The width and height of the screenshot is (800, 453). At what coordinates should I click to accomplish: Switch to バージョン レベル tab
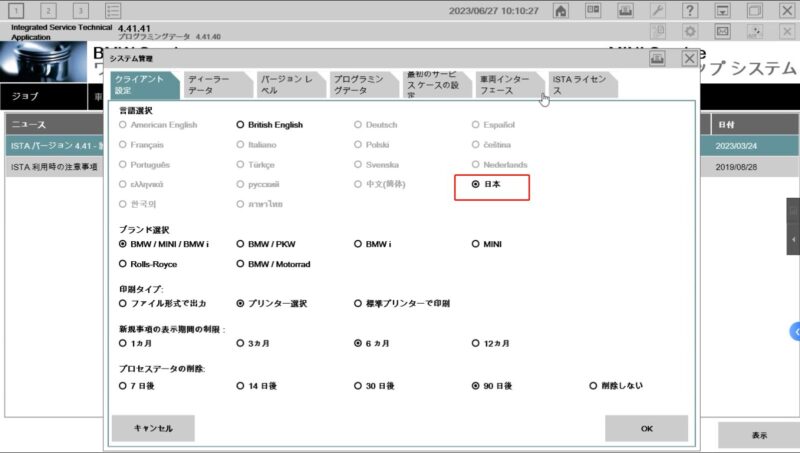290,85
